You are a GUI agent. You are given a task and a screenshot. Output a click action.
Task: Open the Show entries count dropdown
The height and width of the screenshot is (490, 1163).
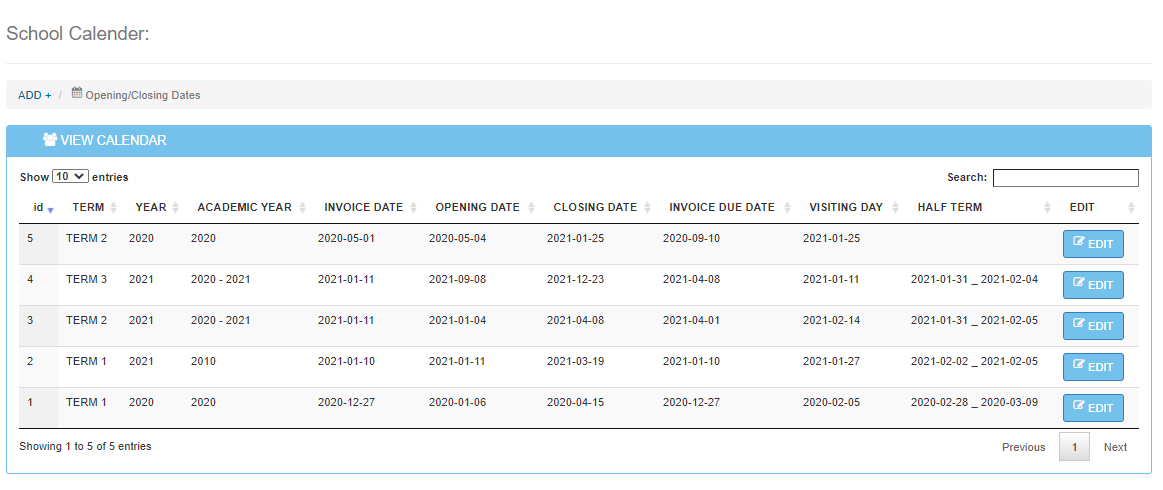point(70,176)
